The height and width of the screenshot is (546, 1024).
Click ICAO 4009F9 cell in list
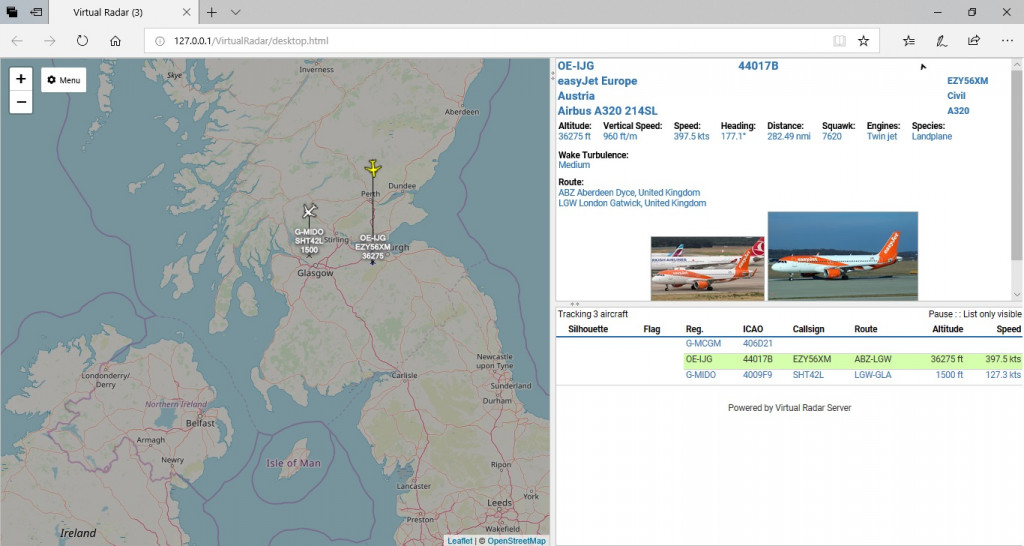click(758, 375)
